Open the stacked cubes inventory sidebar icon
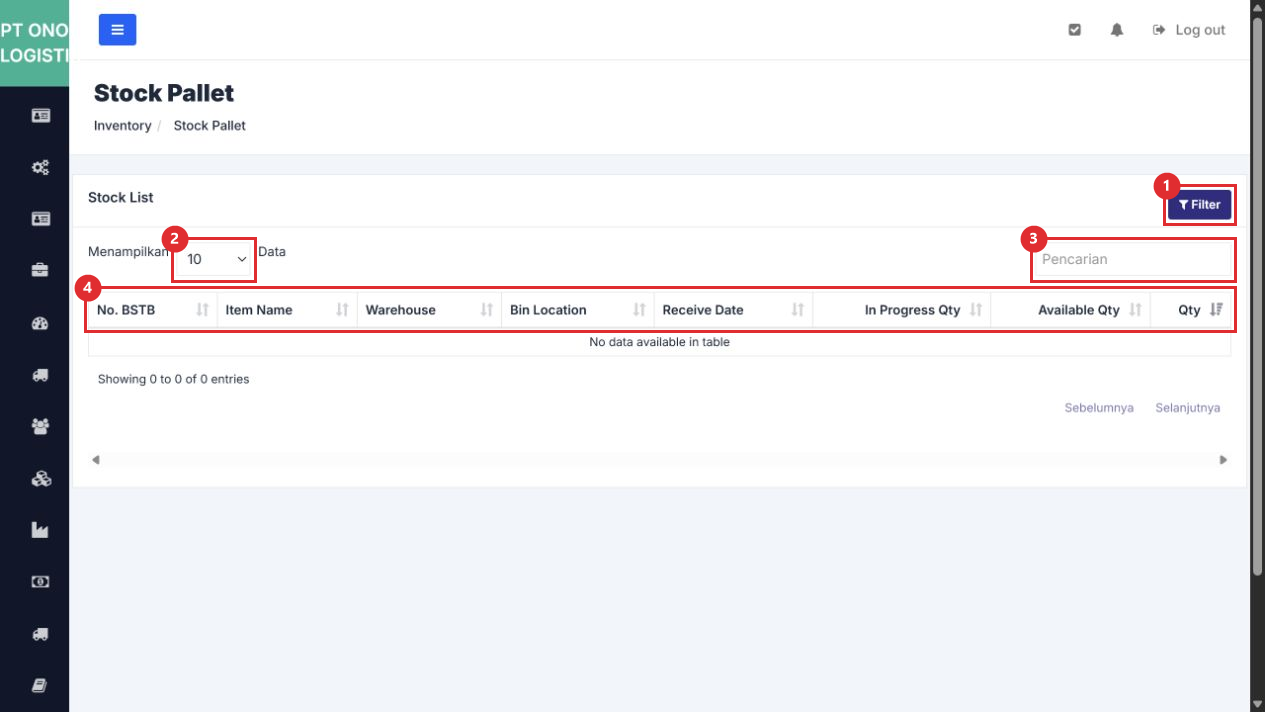This screenshot has height=712, width=1265. [x=40, y=479]
